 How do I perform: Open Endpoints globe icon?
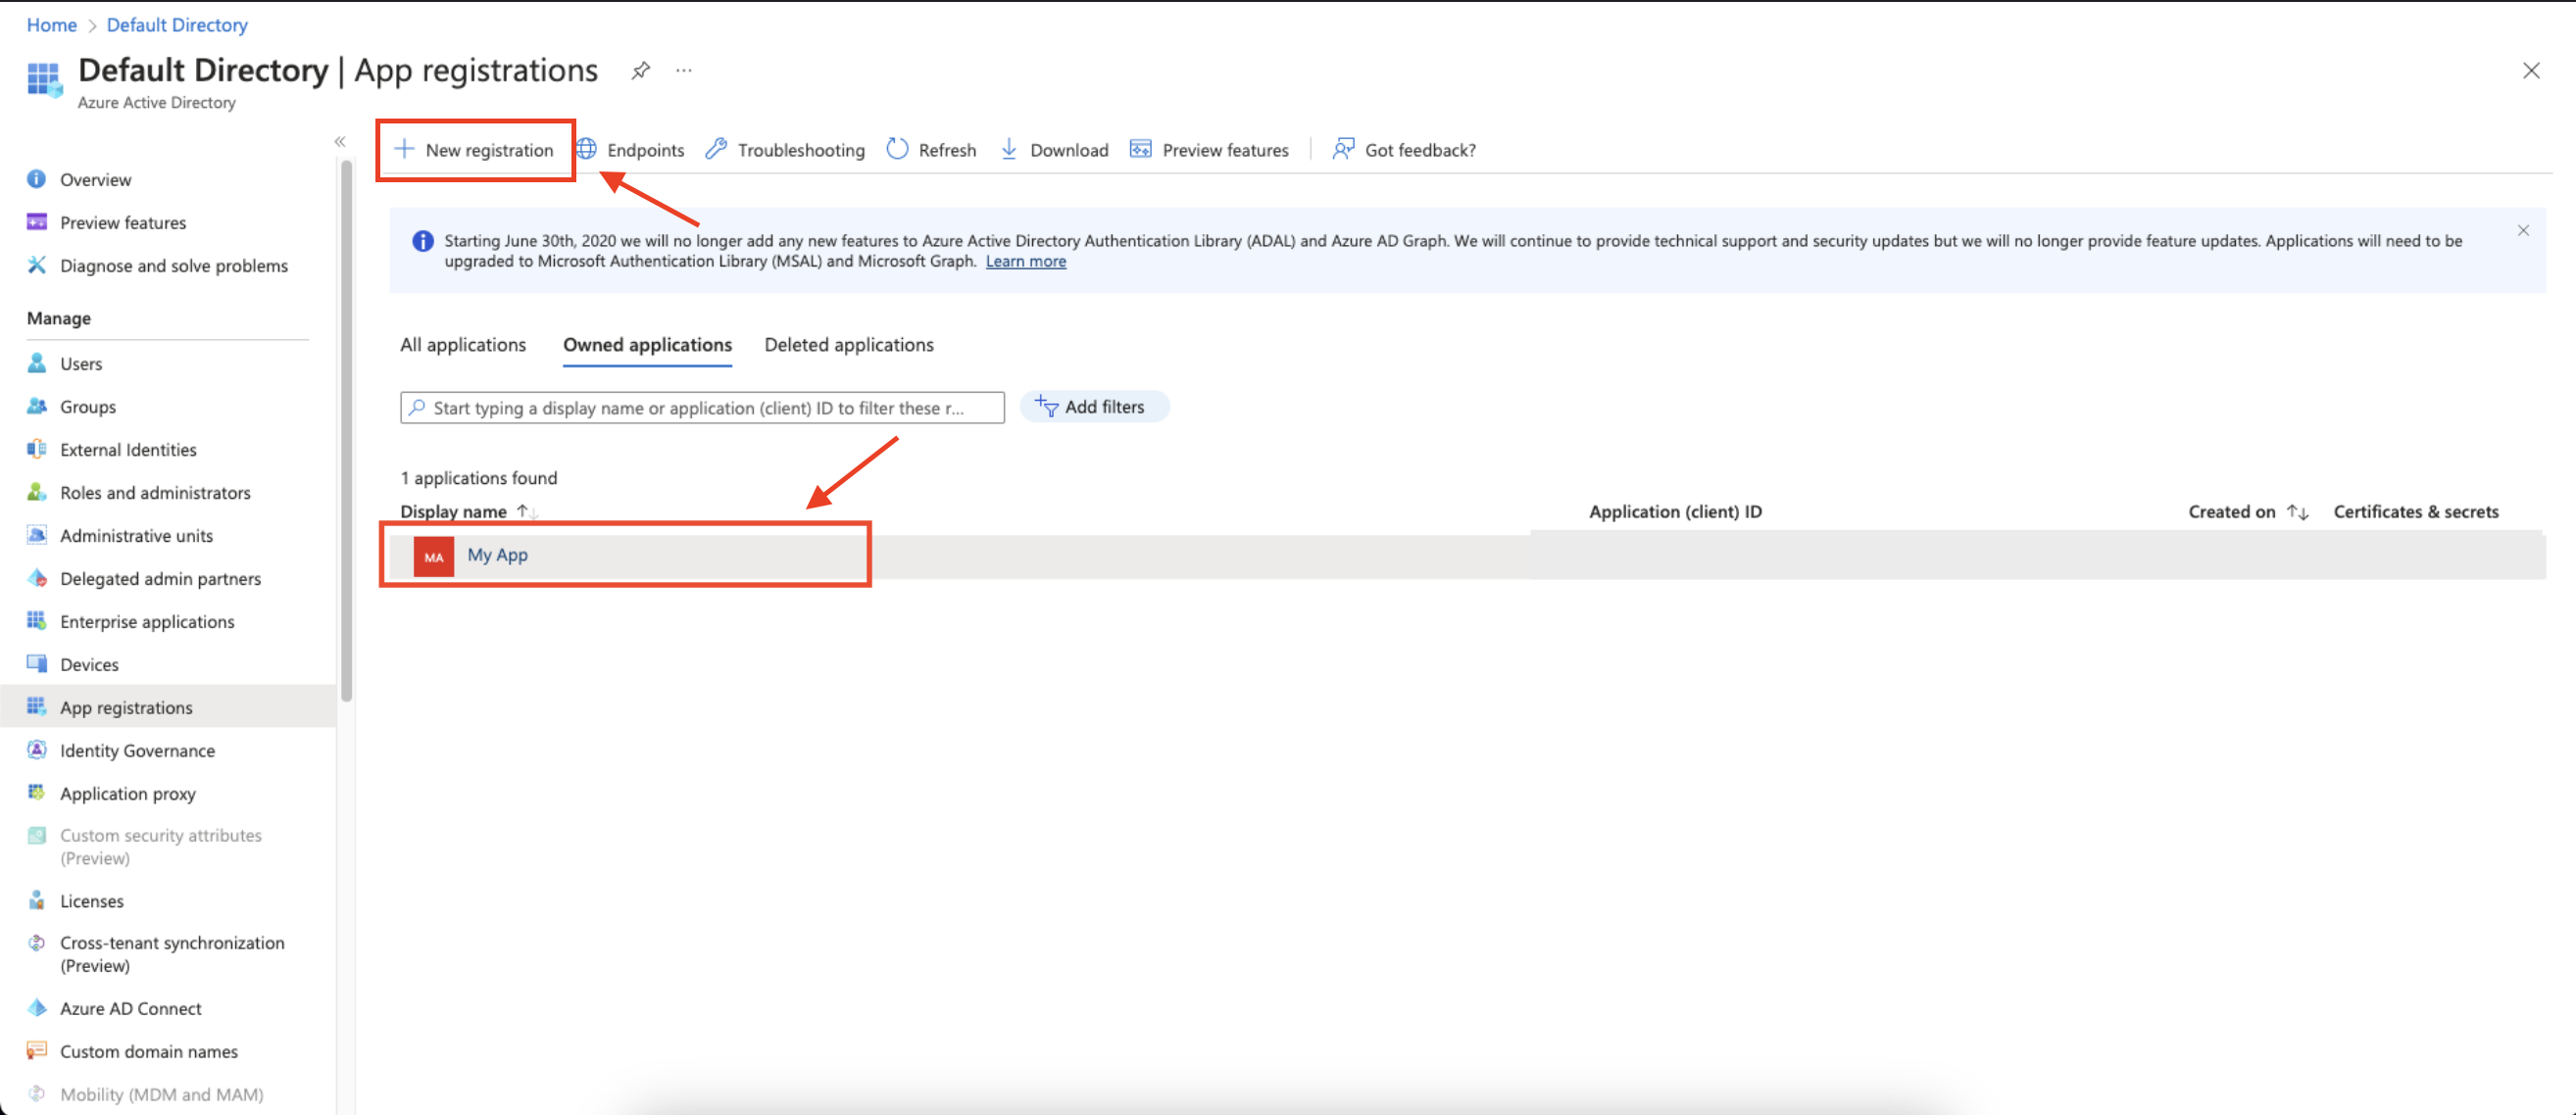[586, 149]
